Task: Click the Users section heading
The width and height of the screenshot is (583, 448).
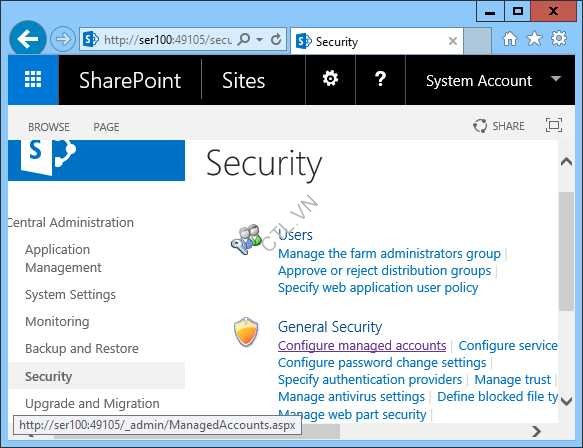Action: [x=295, y=235]
